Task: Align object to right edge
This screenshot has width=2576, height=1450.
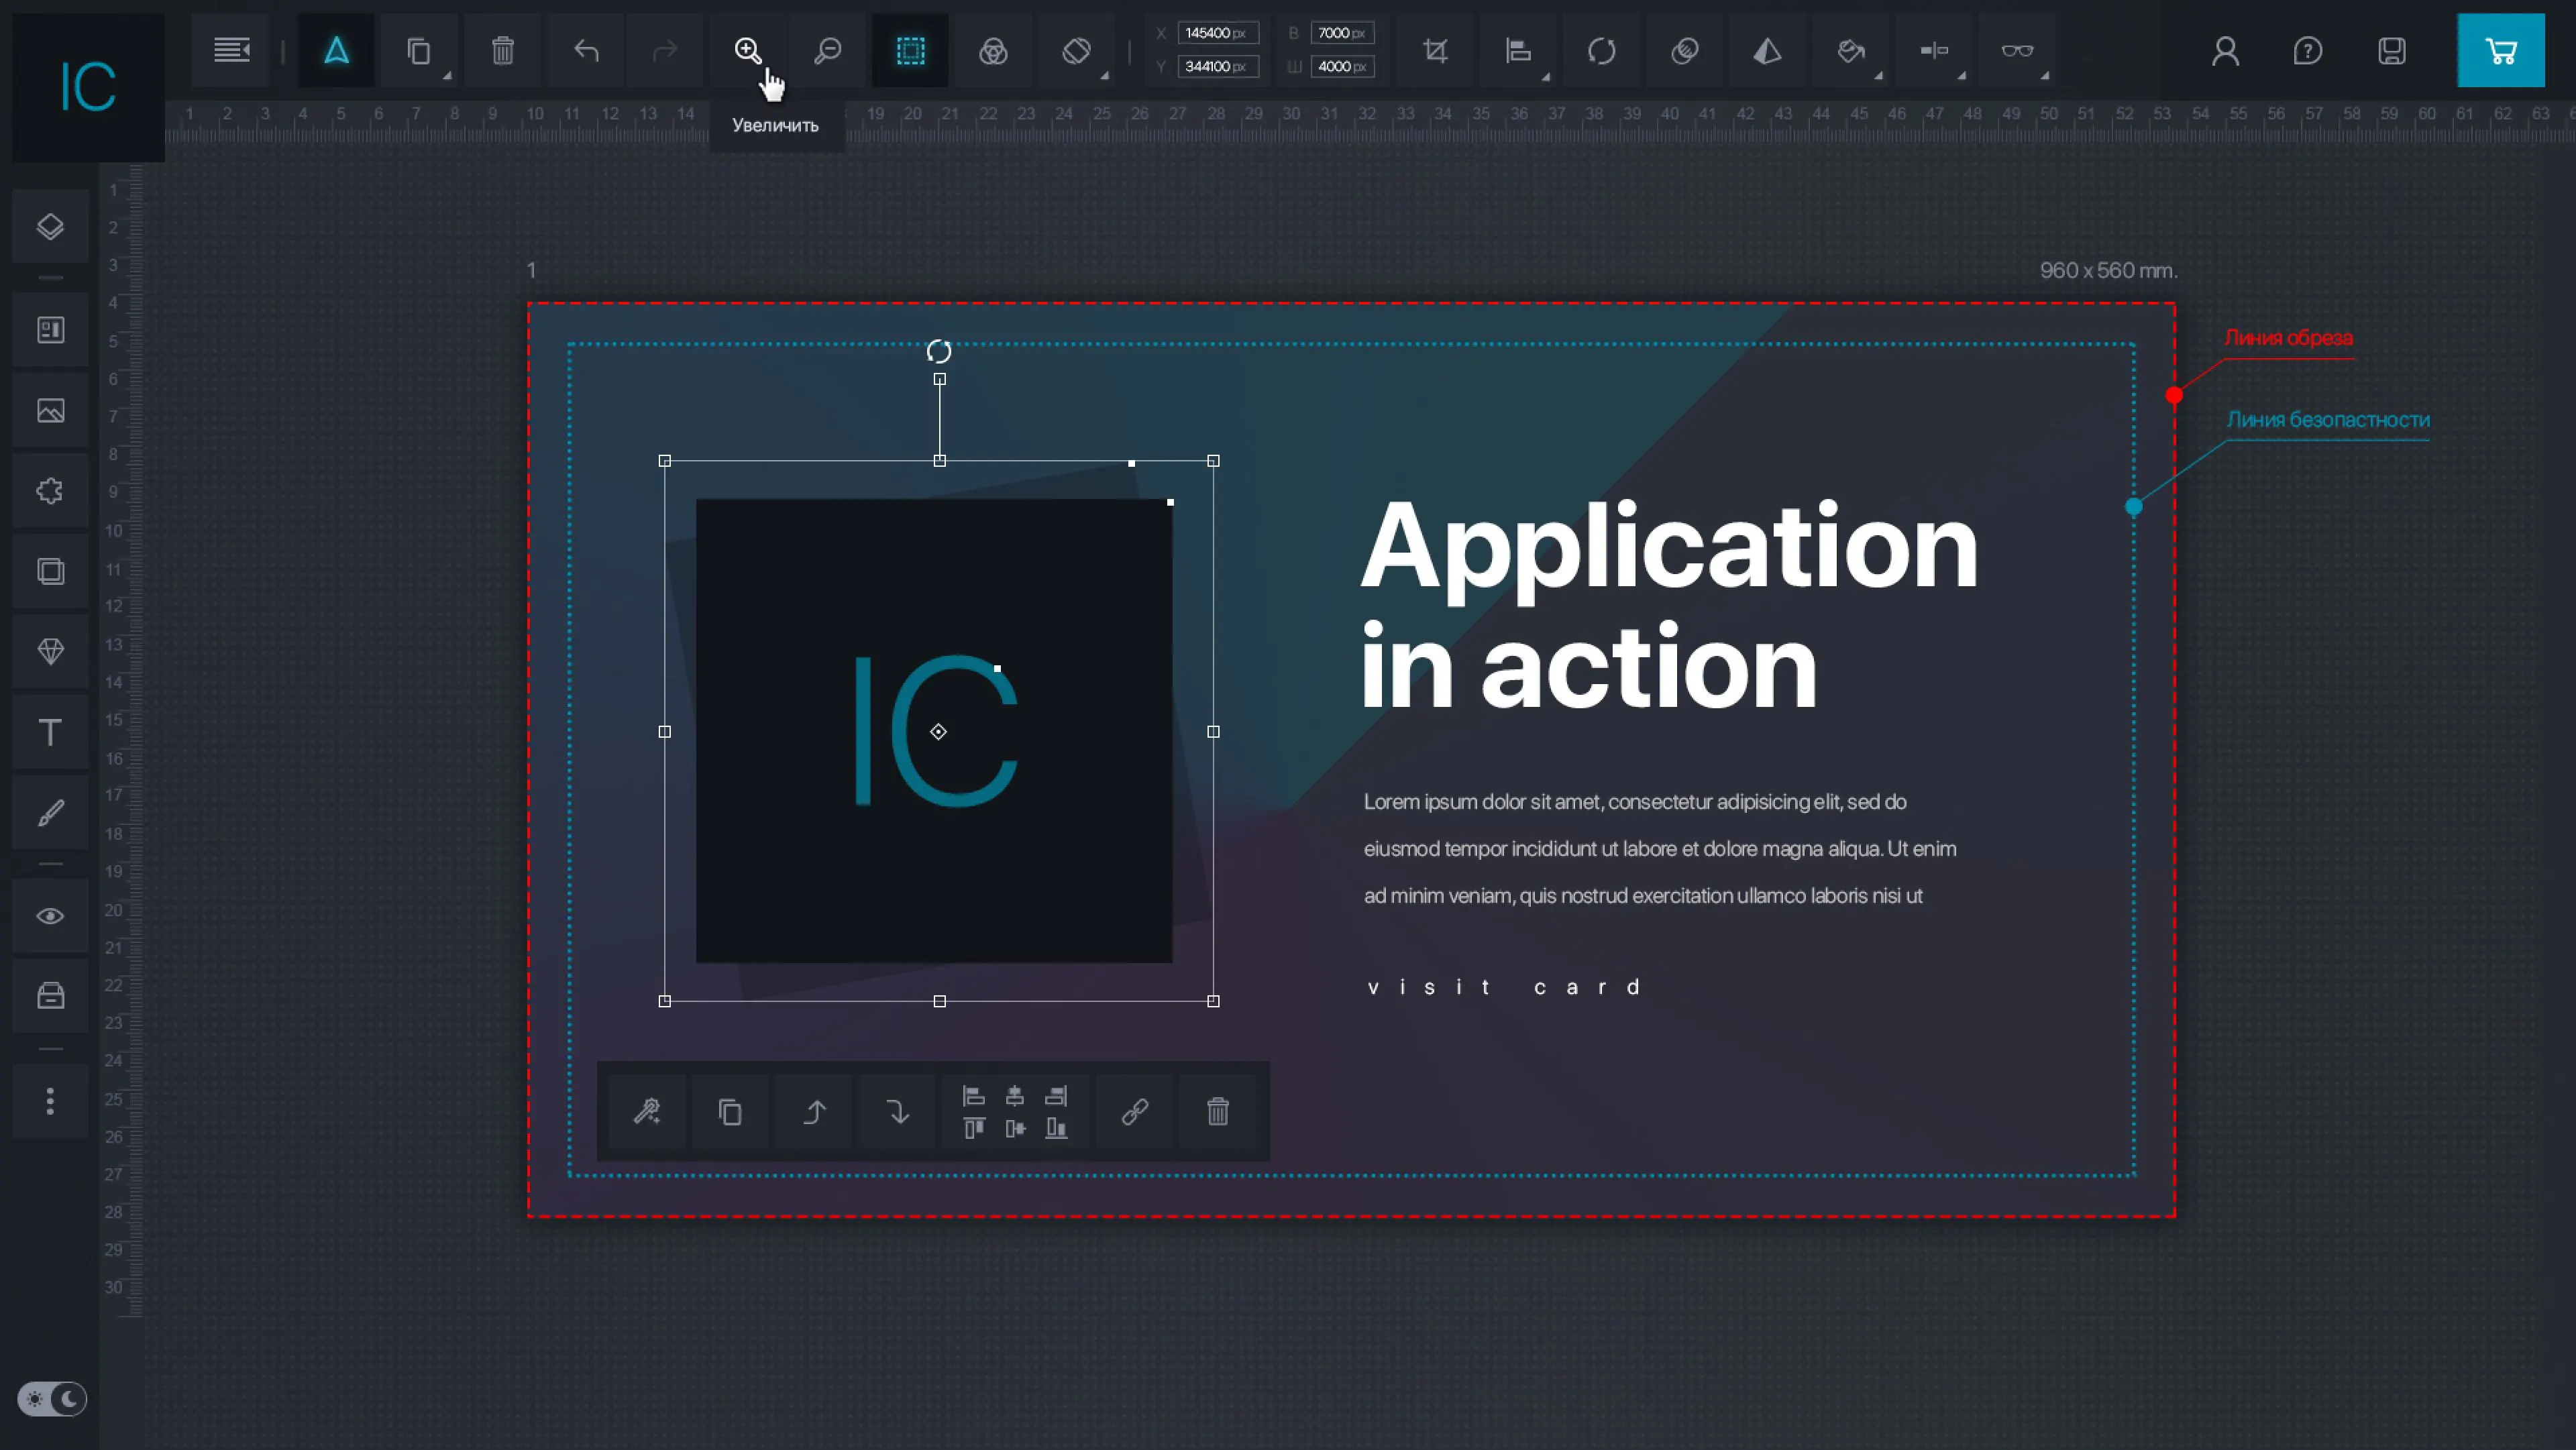Action: 1056,1096
